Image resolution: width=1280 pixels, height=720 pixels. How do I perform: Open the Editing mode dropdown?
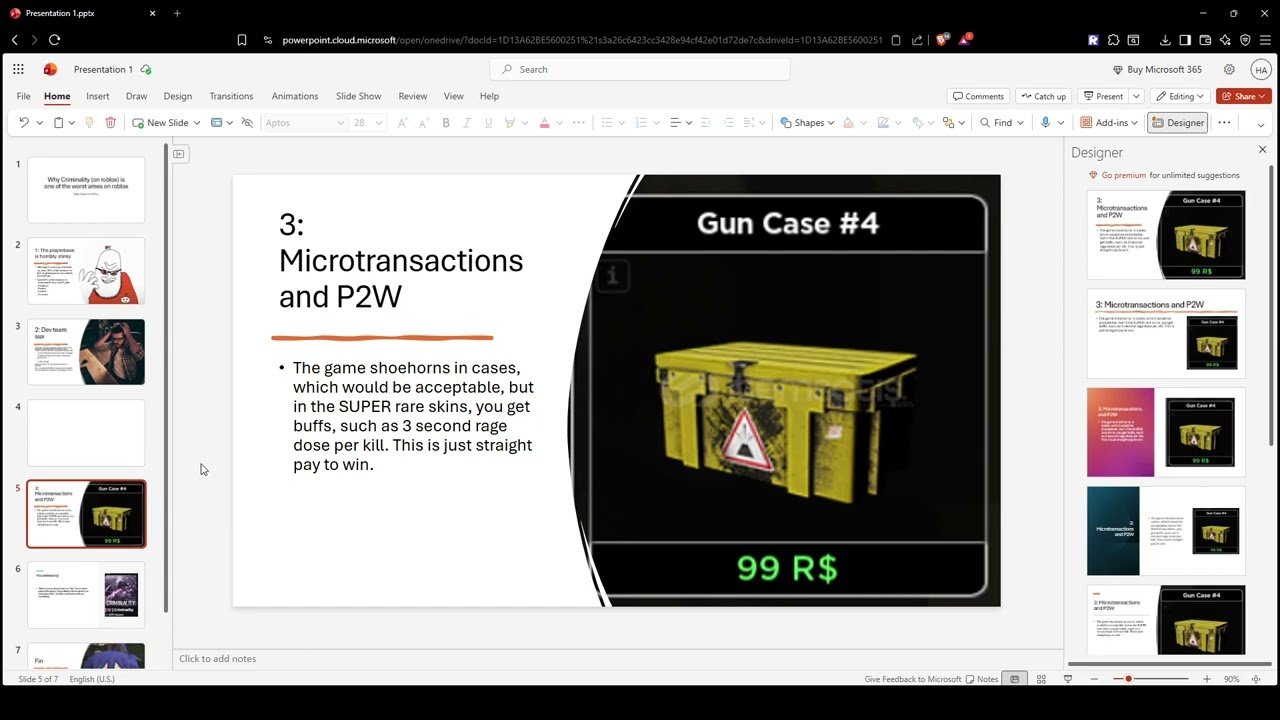[x=1181, y=96]
